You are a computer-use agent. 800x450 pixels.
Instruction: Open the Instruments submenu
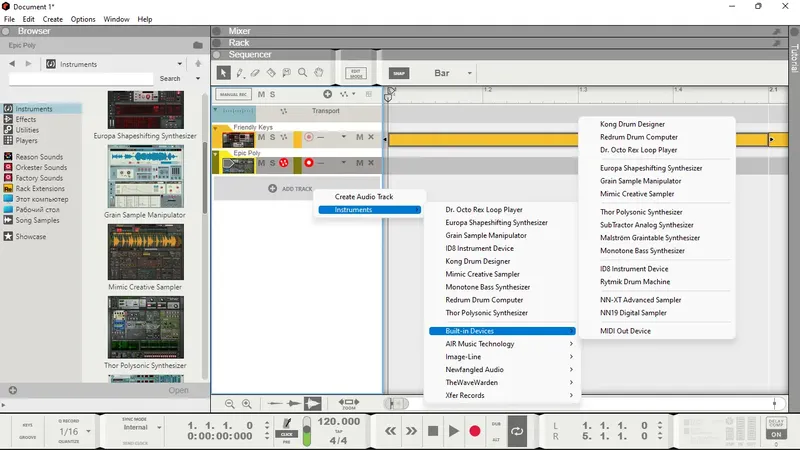369,210
